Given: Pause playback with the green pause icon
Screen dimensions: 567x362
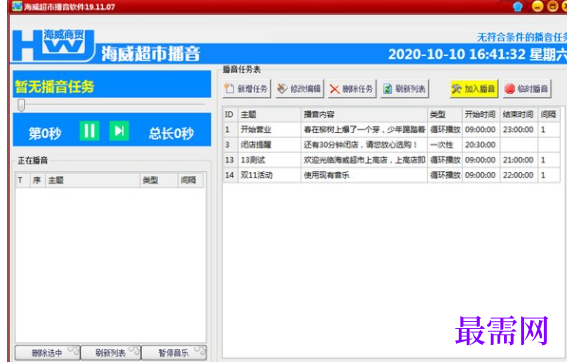Looking at the screenshot, I should click(x=89, y=131).
